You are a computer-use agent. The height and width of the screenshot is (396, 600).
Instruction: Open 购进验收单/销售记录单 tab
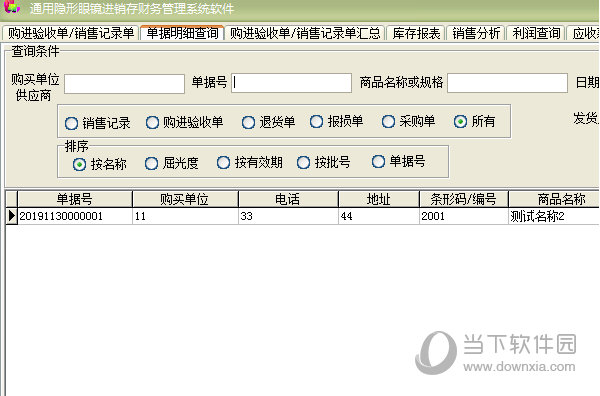pyautogui.click(x=71, y=33)
